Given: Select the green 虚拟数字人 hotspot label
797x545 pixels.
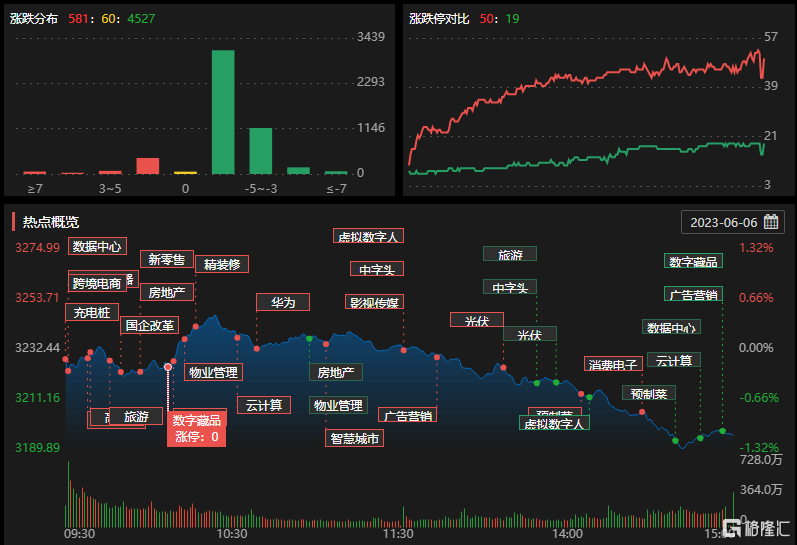Looking at the screenshot, I should [x=554, y=422].
